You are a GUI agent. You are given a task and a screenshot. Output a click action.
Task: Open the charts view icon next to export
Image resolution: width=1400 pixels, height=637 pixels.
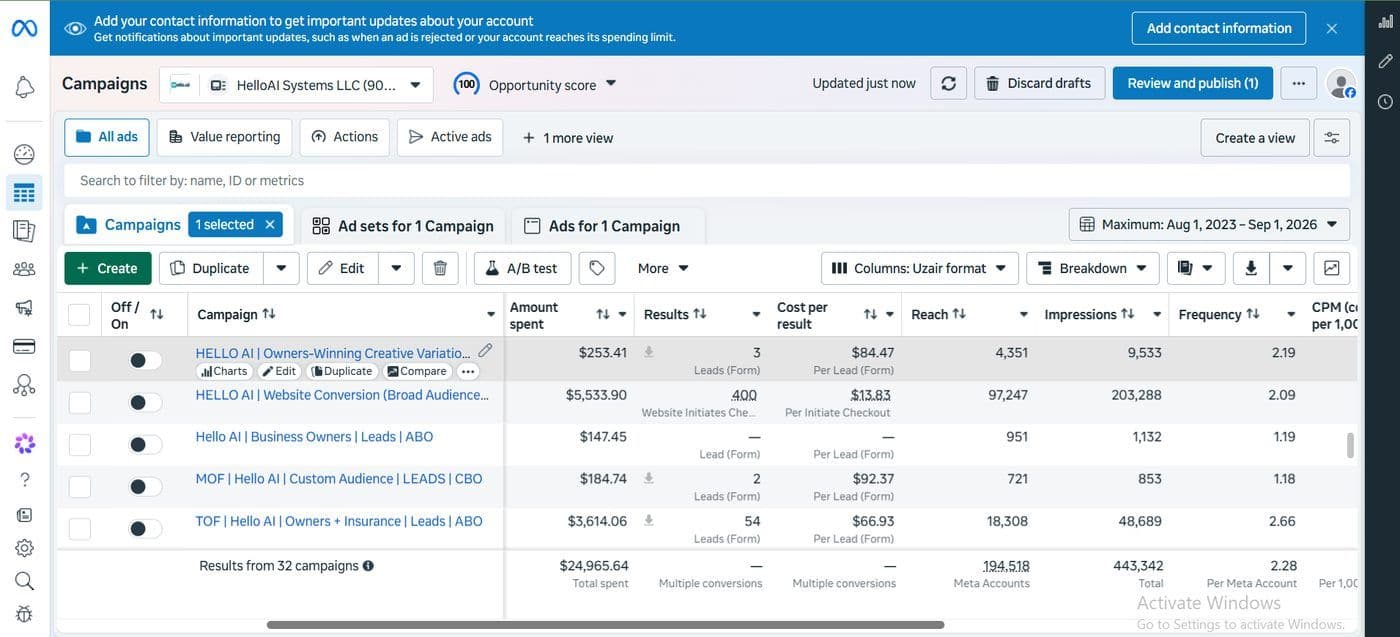click(x=1332, y=268)
